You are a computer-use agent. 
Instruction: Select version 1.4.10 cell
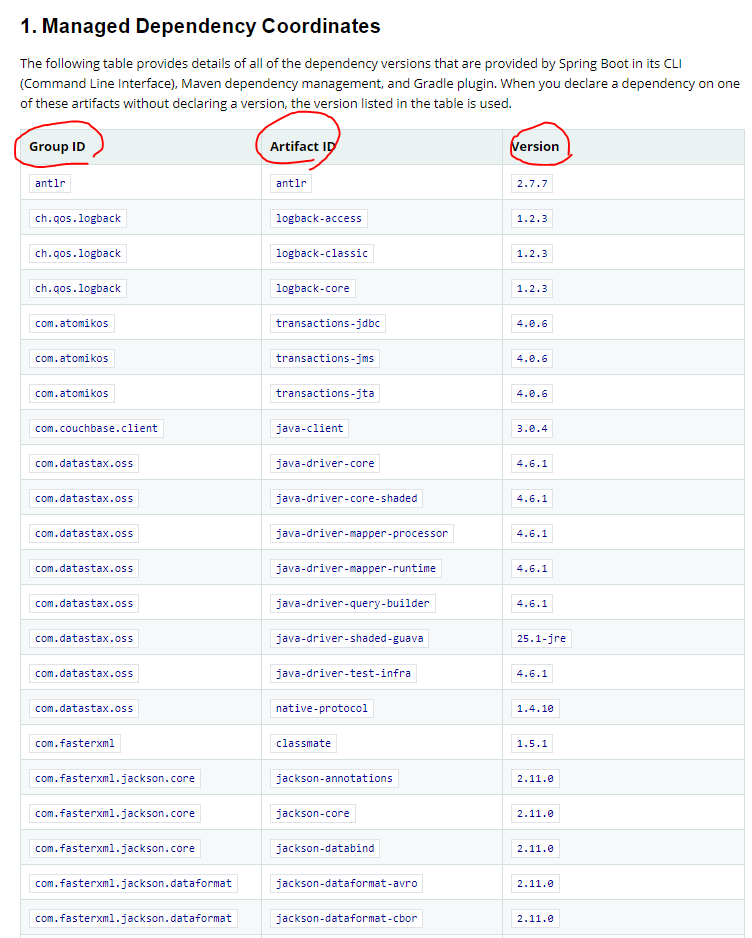coord(535,708)
